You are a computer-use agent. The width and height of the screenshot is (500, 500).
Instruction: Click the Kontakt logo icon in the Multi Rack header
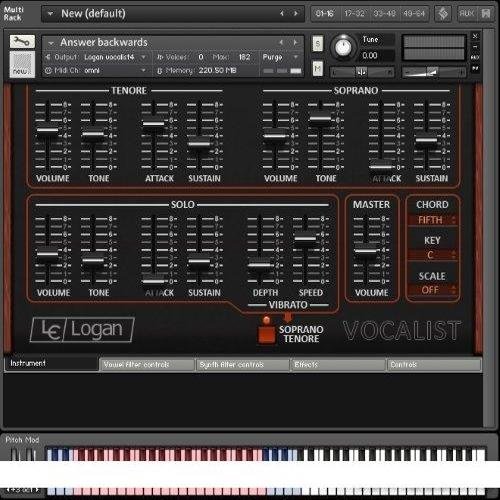443,14
